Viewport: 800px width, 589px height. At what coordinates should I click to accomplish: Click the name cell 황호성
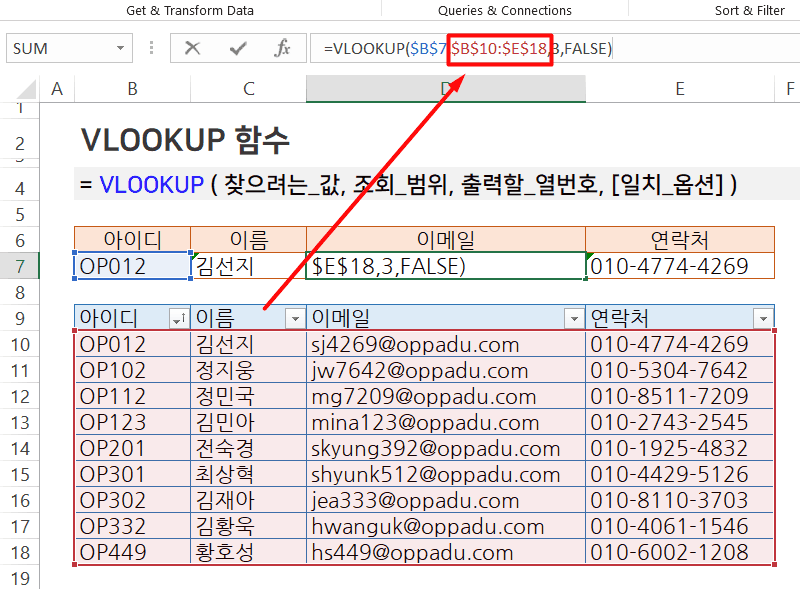[248, 552]
